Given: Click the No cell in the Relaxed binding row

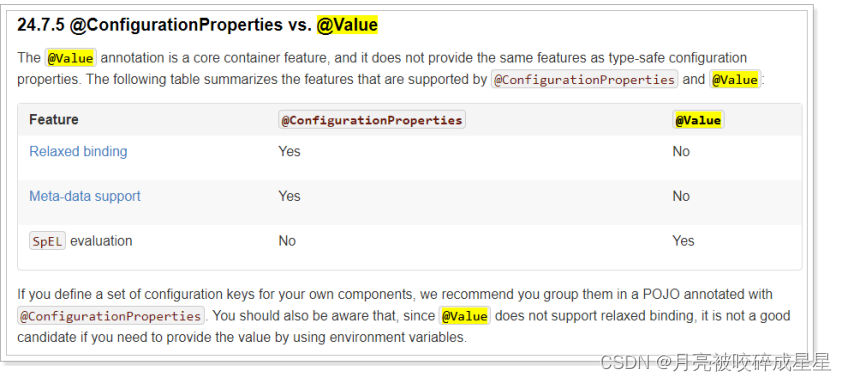Looking at the screenshot, I should click(681, 151).
